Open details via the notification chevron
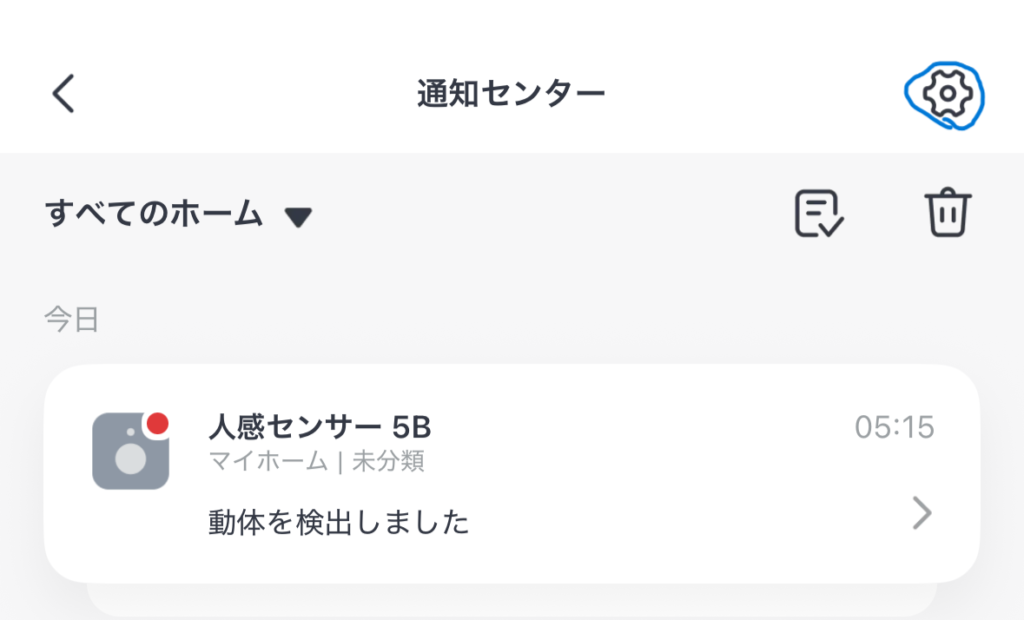Viewport: 1024px width, 620px height. (x=922, y=514)
